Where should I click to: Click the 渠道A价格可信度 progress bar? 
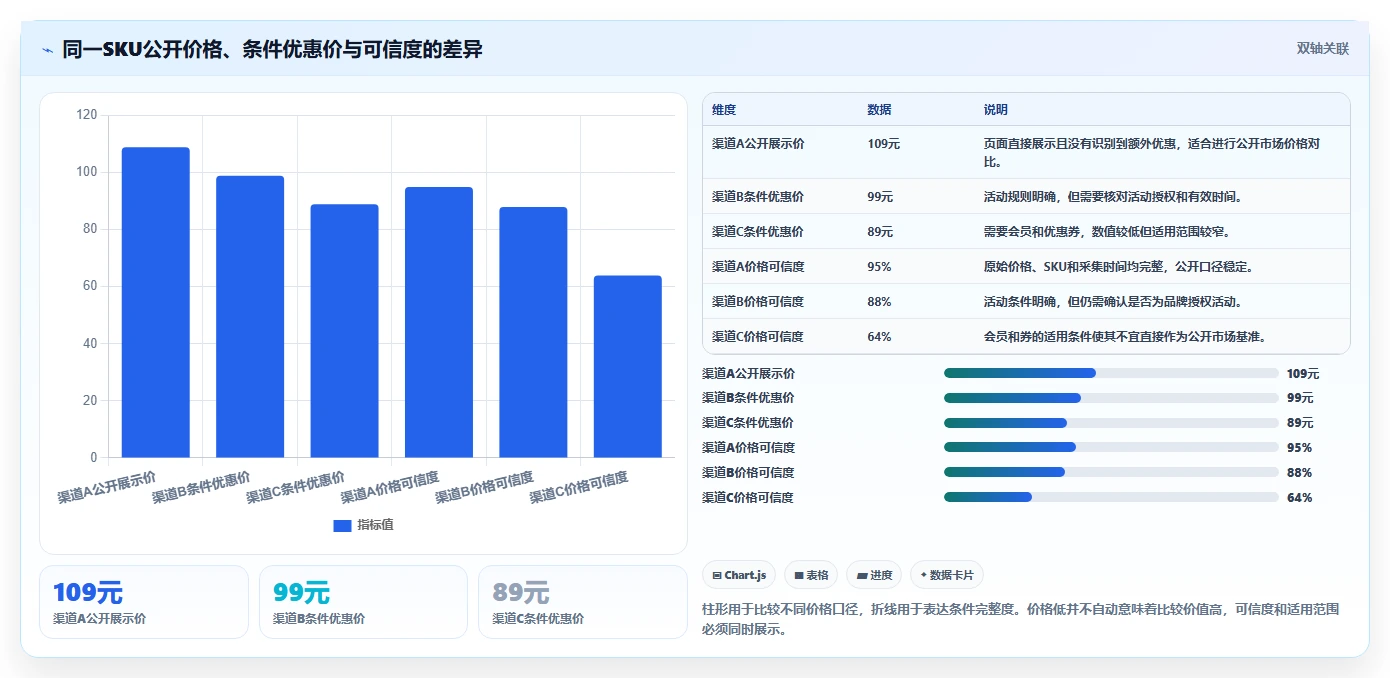pyautogui.click(x=1111, y=447)
